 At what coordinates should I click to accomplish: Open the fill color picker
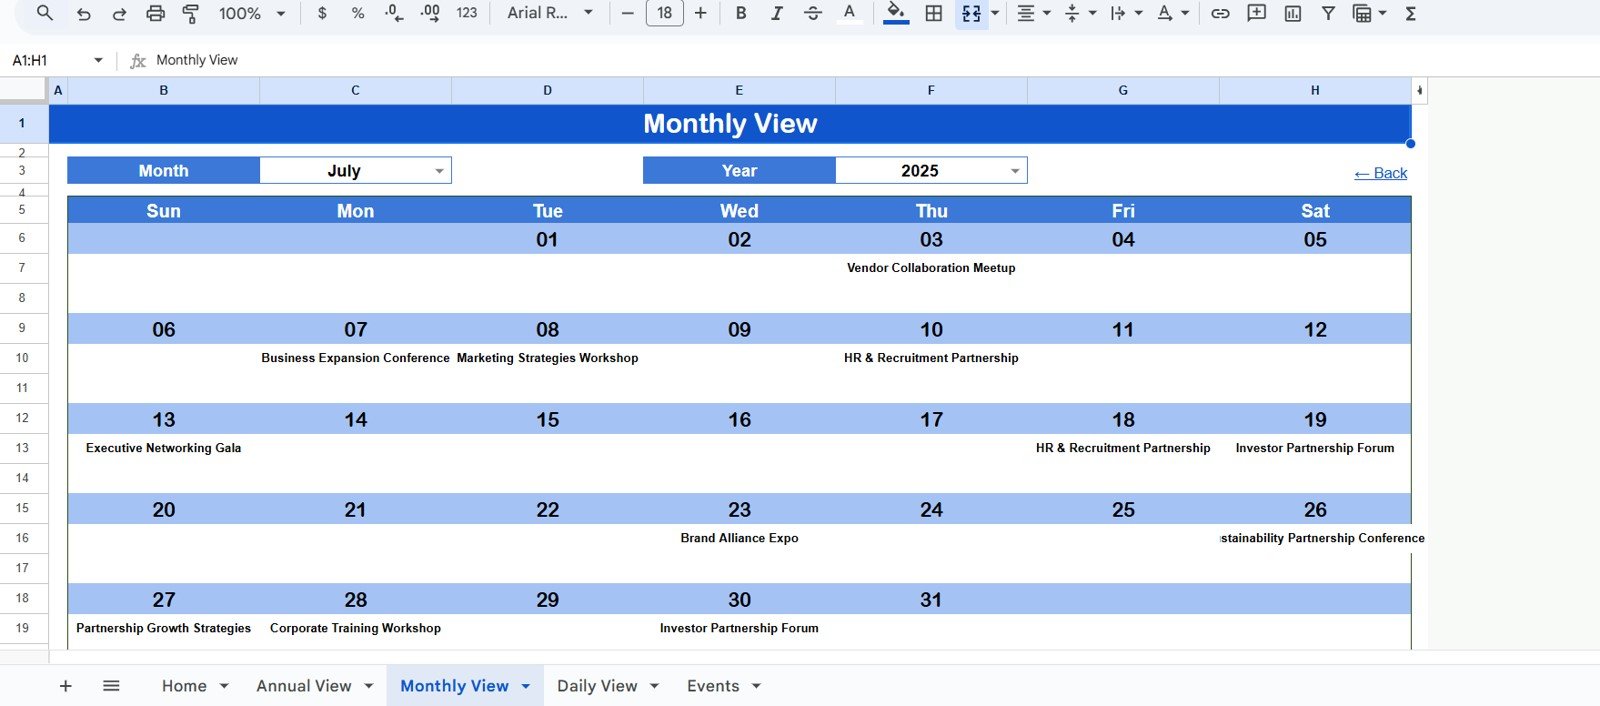coord(896,13)
